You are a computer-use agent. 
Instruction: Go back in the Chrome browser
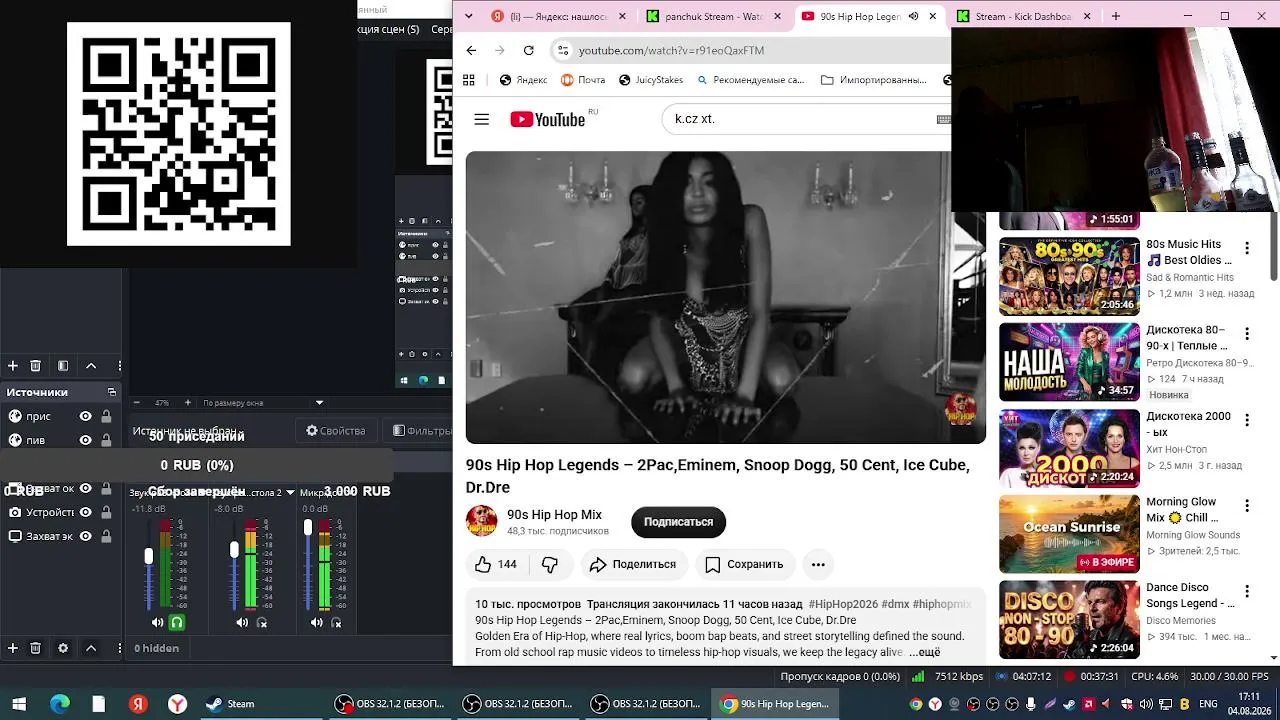click(471, 50)
